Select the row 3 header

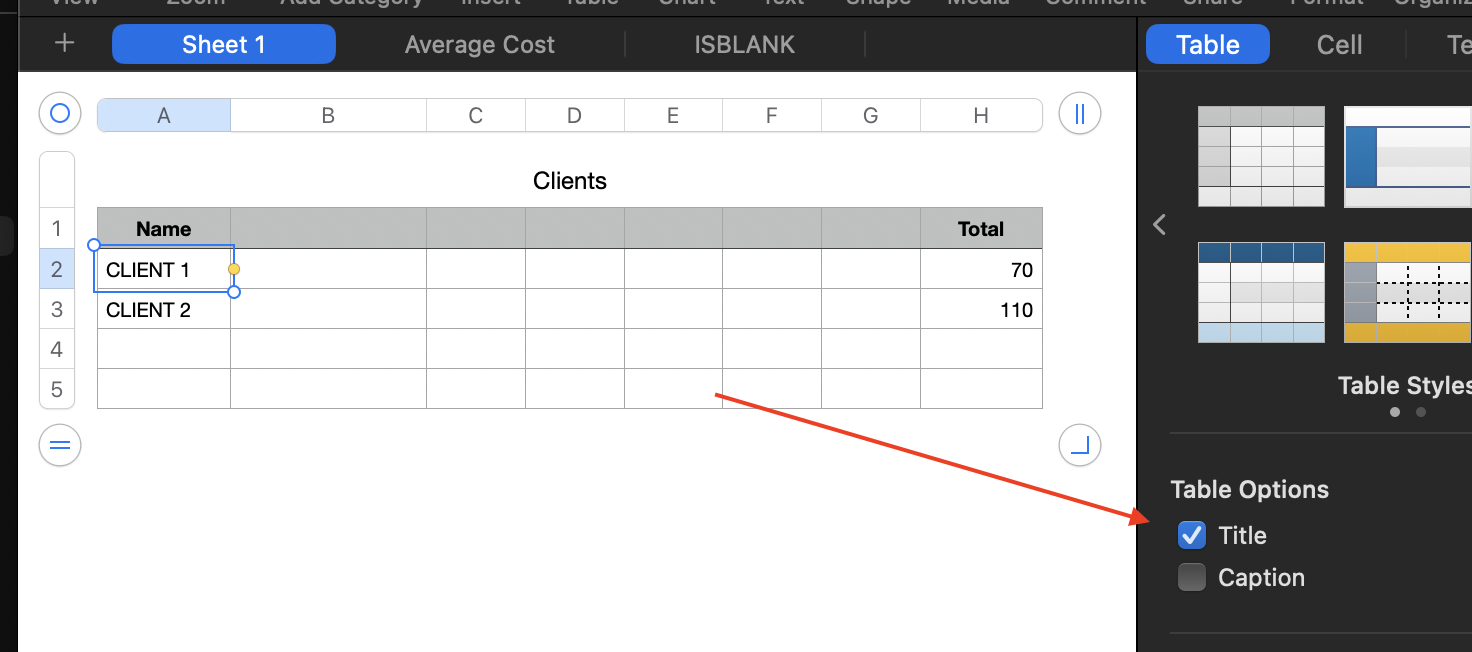57,310
